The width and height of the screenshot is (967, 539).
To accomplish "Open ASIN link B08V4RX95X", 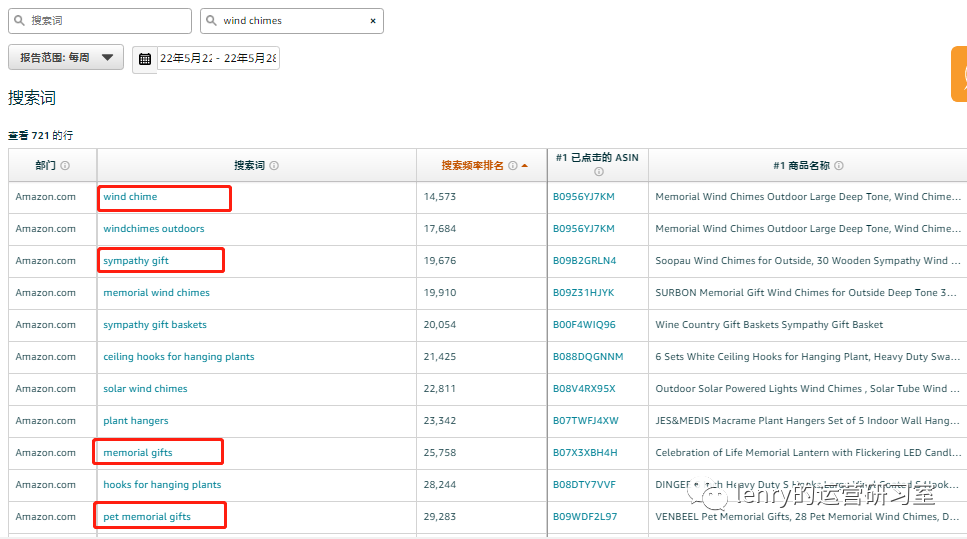I will pos(584,389).
